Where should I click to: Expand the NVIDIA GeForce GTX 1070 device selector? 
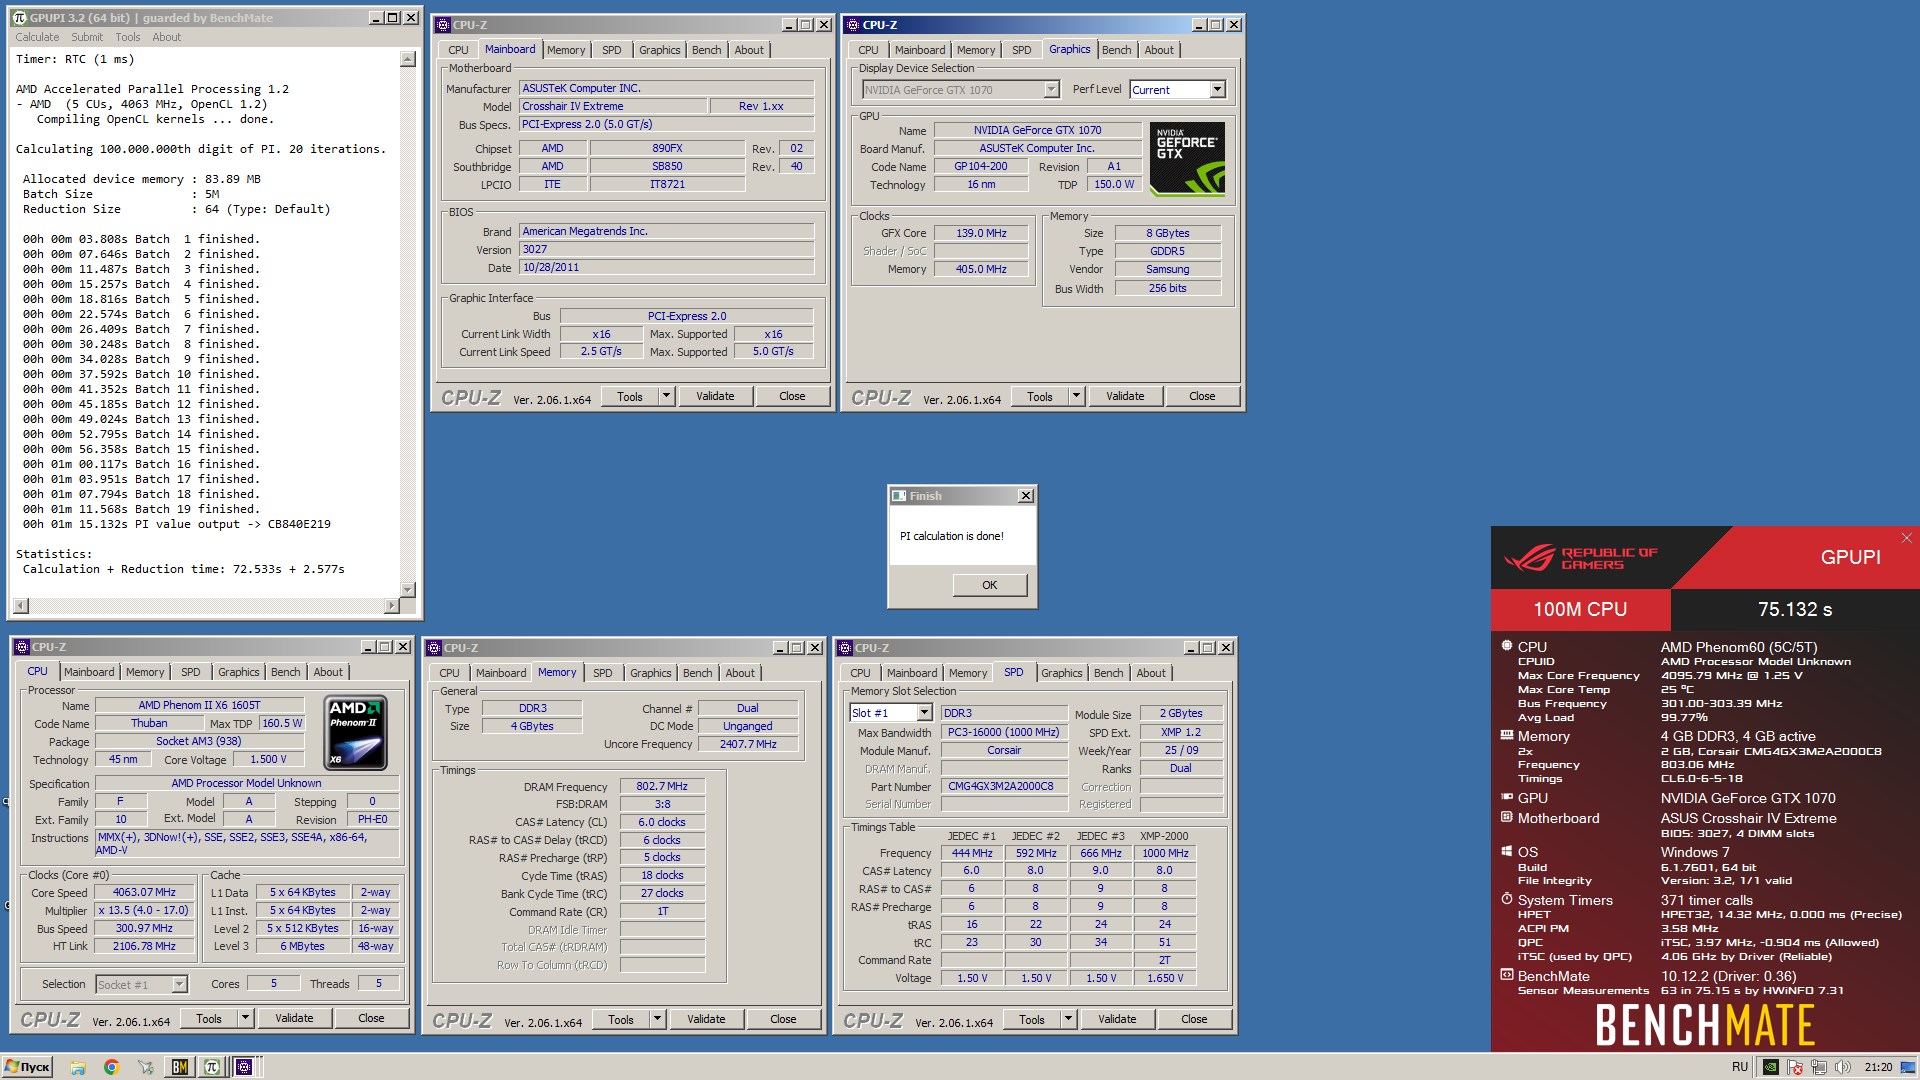tap(1051, 90)
